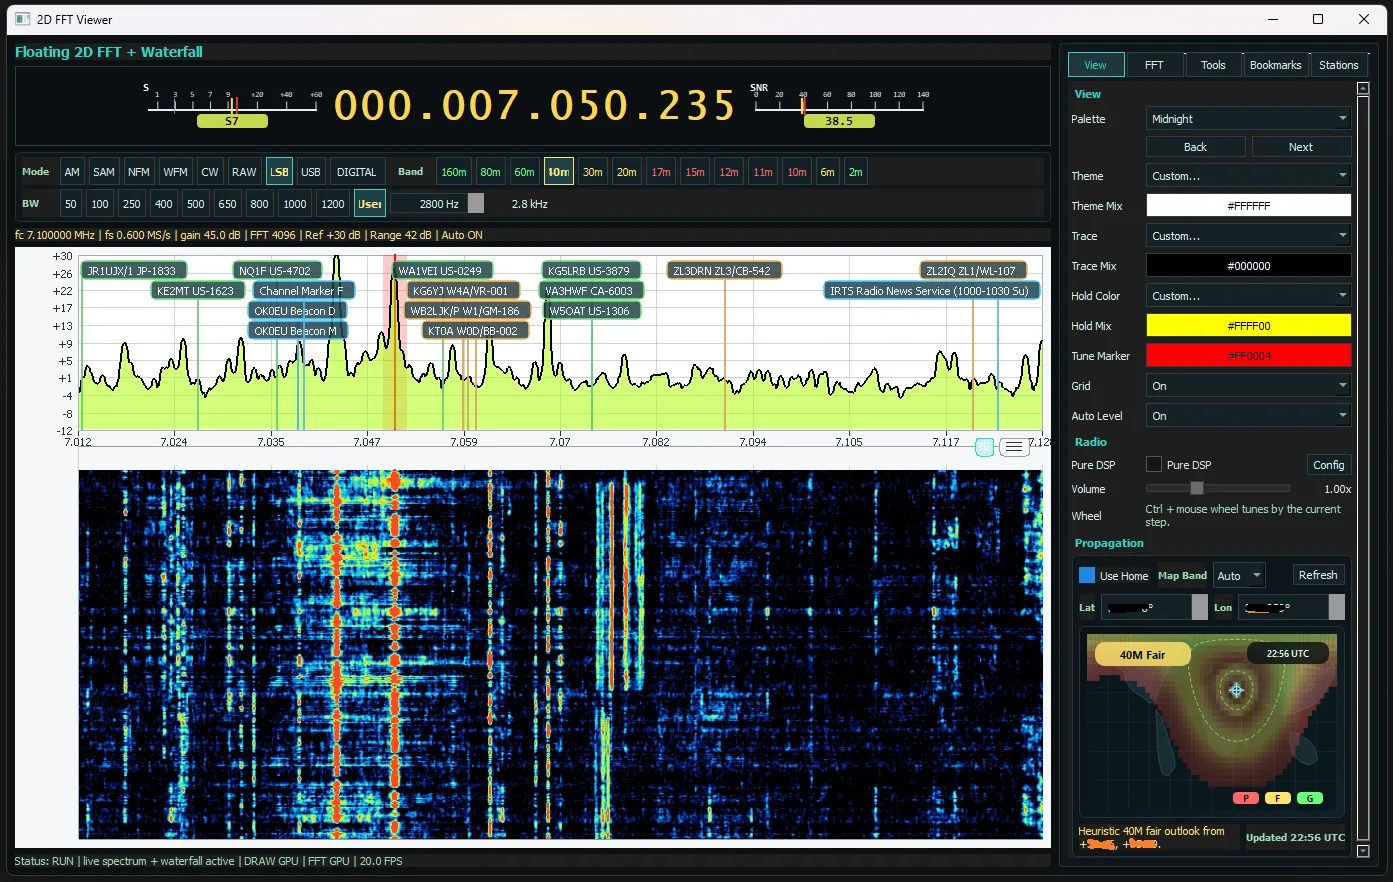Click the G propagation badge under the map
Image resolution: width=1393 pixels, height=882 pixels.
pyautogui.click(x=1309, y=797)
